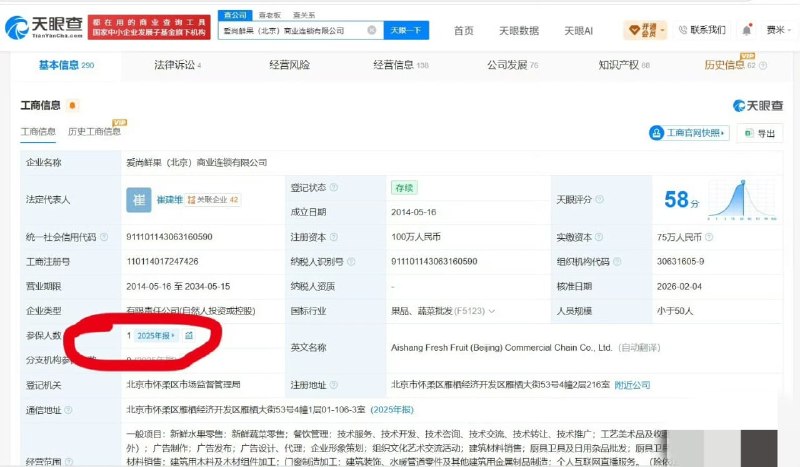Click the 工商官网快照 button
This screenshot has width=800, height=467.
tap(689, 133)
